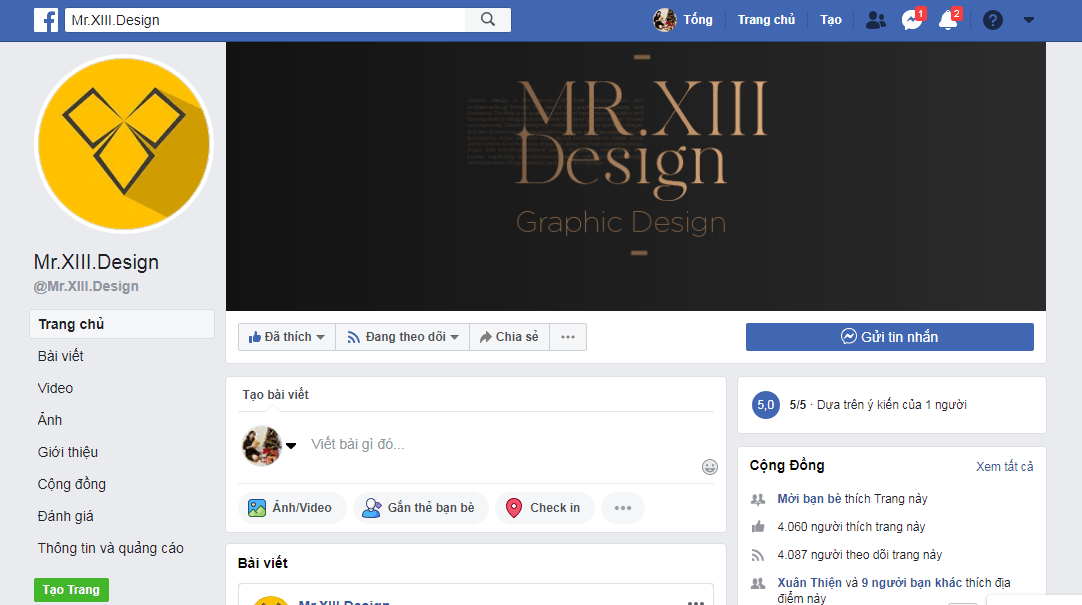The image size is (1082, 605).
Task: Click the Gắn thẻ bạn bè button
Action: click(x=420, y=508)
